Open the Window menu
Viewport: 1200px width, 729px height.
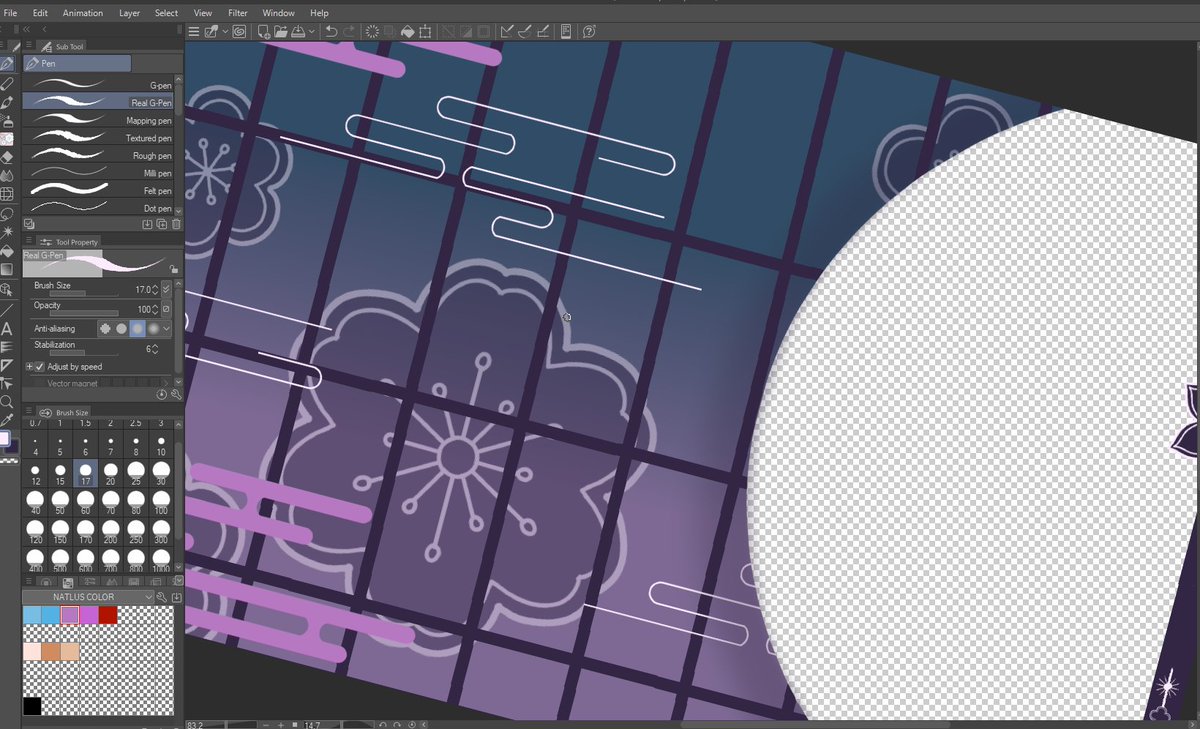pyautogui.click(x=278, y=13)
